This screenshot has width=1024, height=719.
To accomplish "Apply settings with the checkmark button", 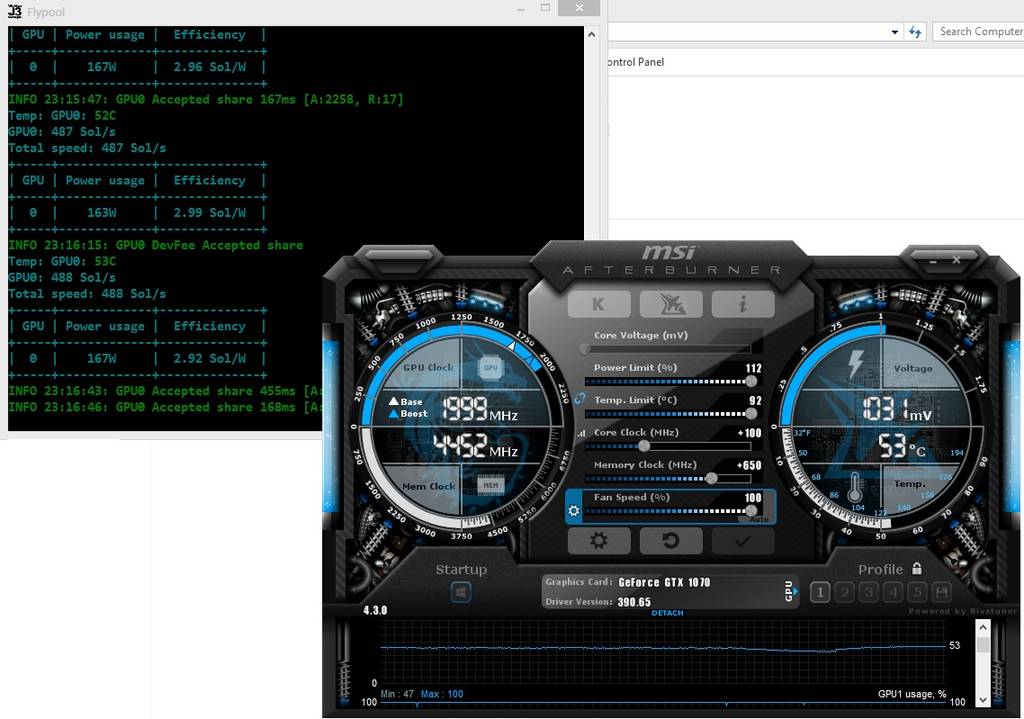I will tap(742, 541).
